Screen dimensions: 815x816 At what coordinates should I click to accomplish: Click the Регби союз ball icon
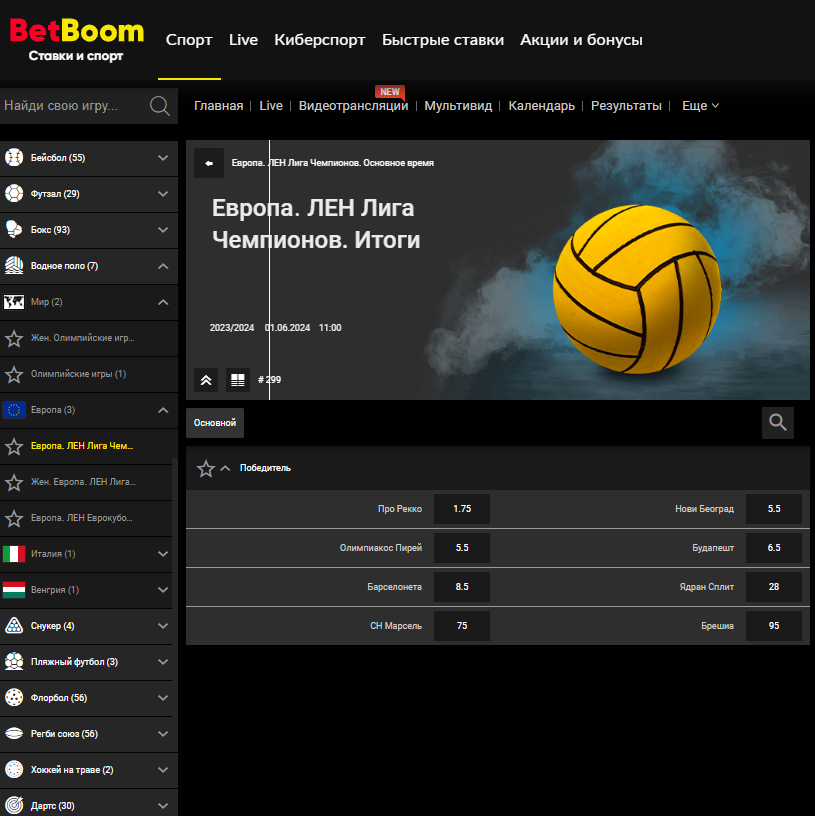coord(14,733)
